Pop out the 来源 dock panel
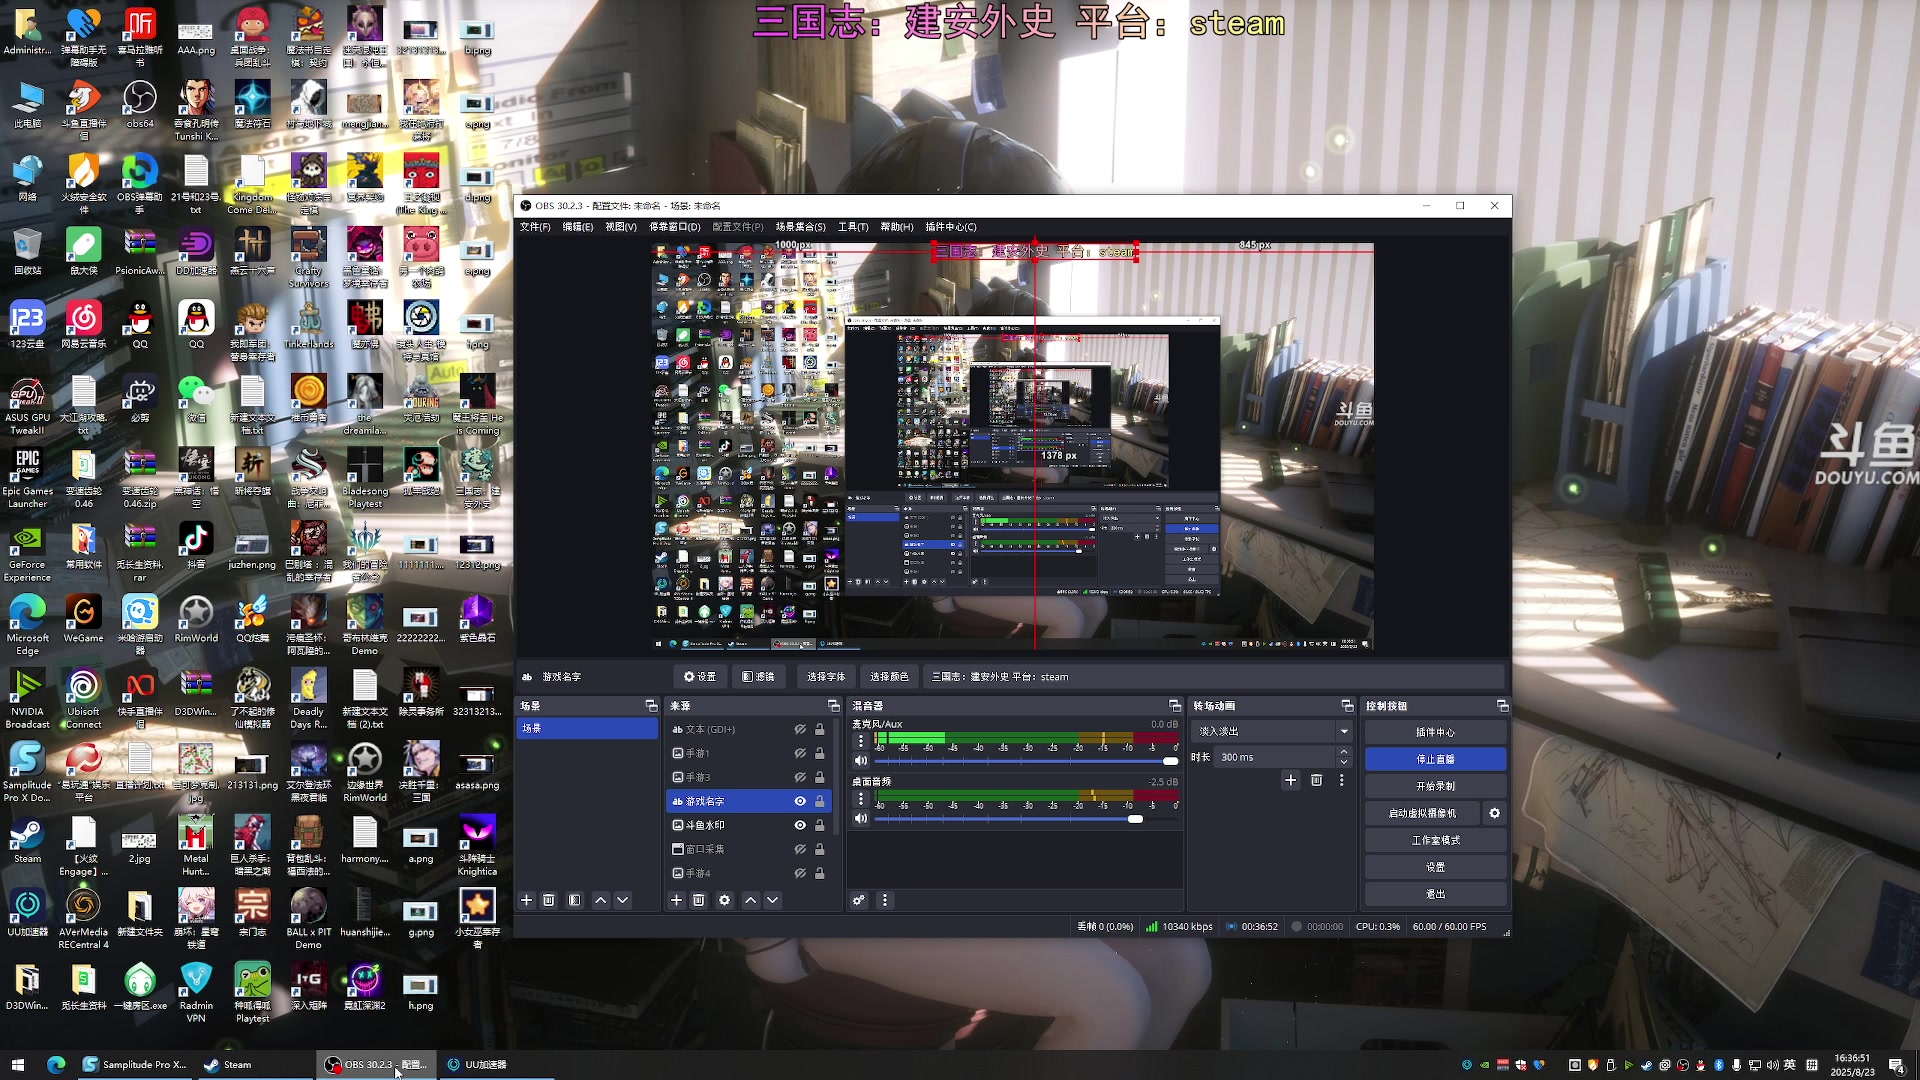 tap(834, 706)
